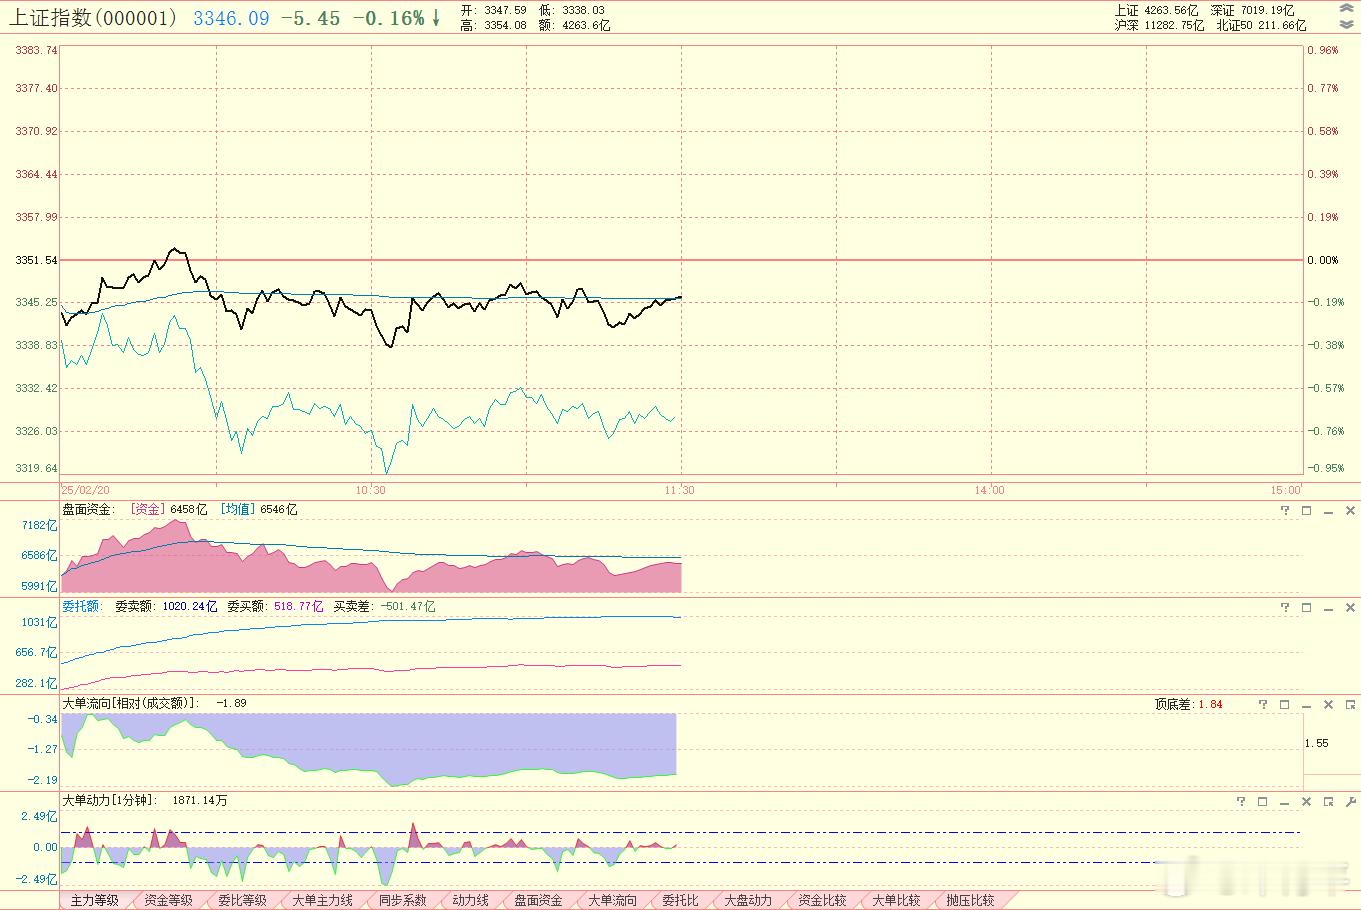Maximize the 大单流向 indicator panel
Screen dimensions: 1361x910
[x=1285, y=704]
